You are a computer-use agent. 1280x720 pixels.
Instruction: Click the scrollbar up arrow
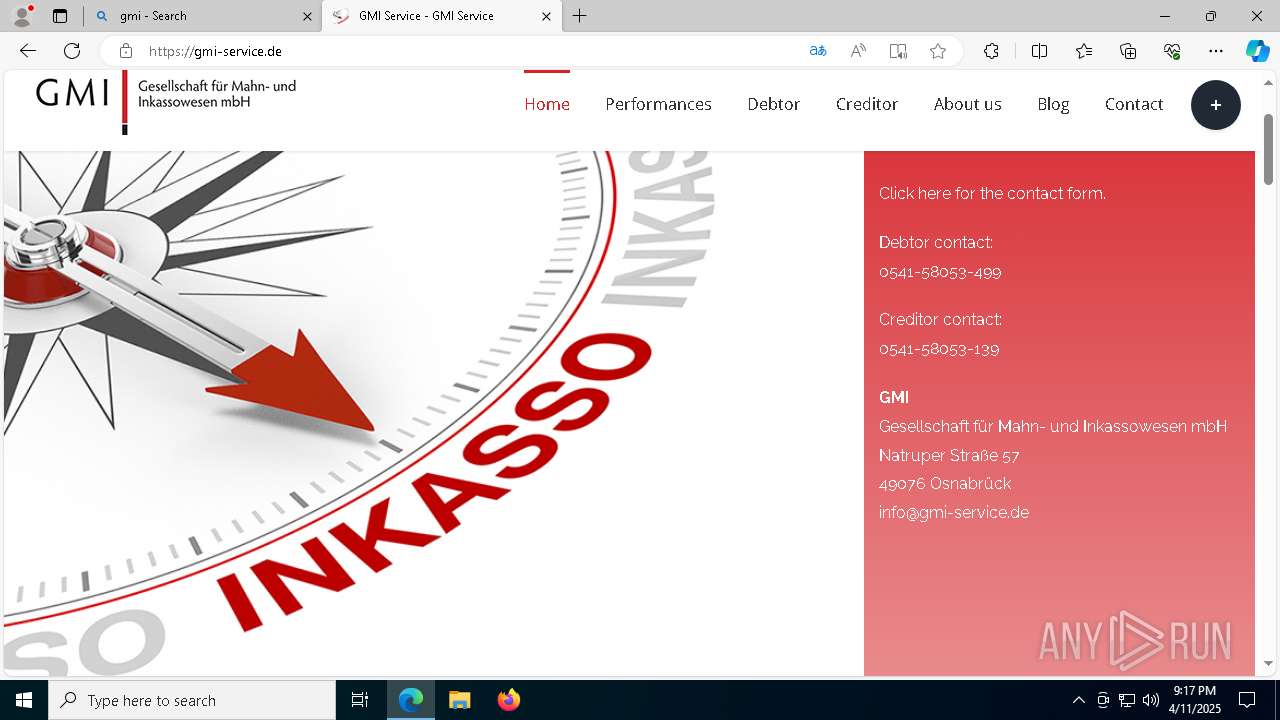[1269, 82]
